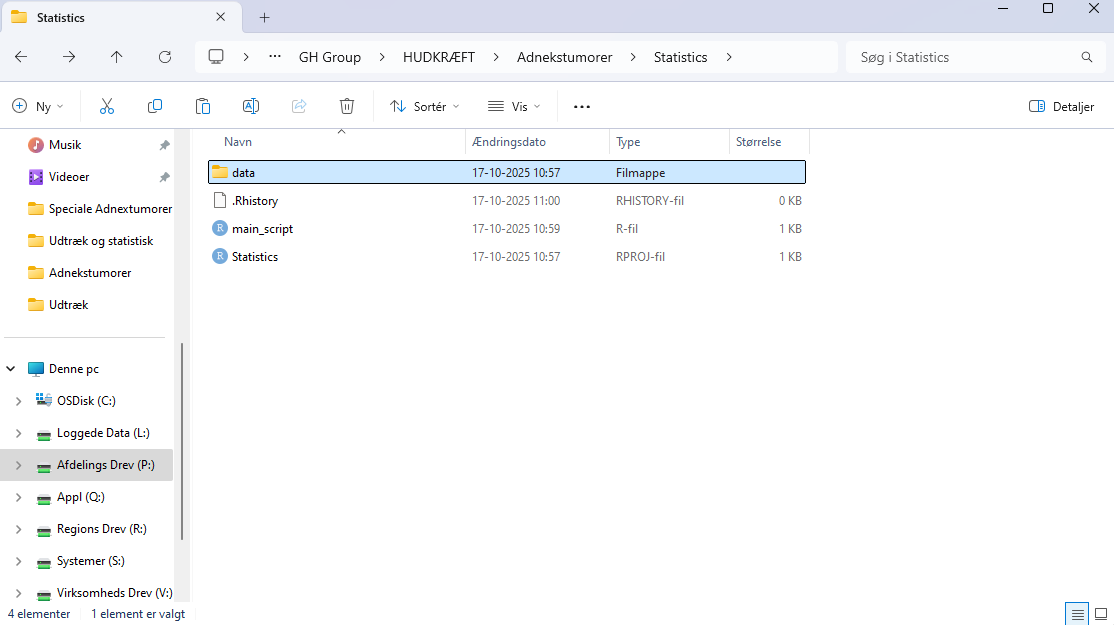Click the Refresh button
Viewport: 1114px width, 625px height.
click(165, 57)
